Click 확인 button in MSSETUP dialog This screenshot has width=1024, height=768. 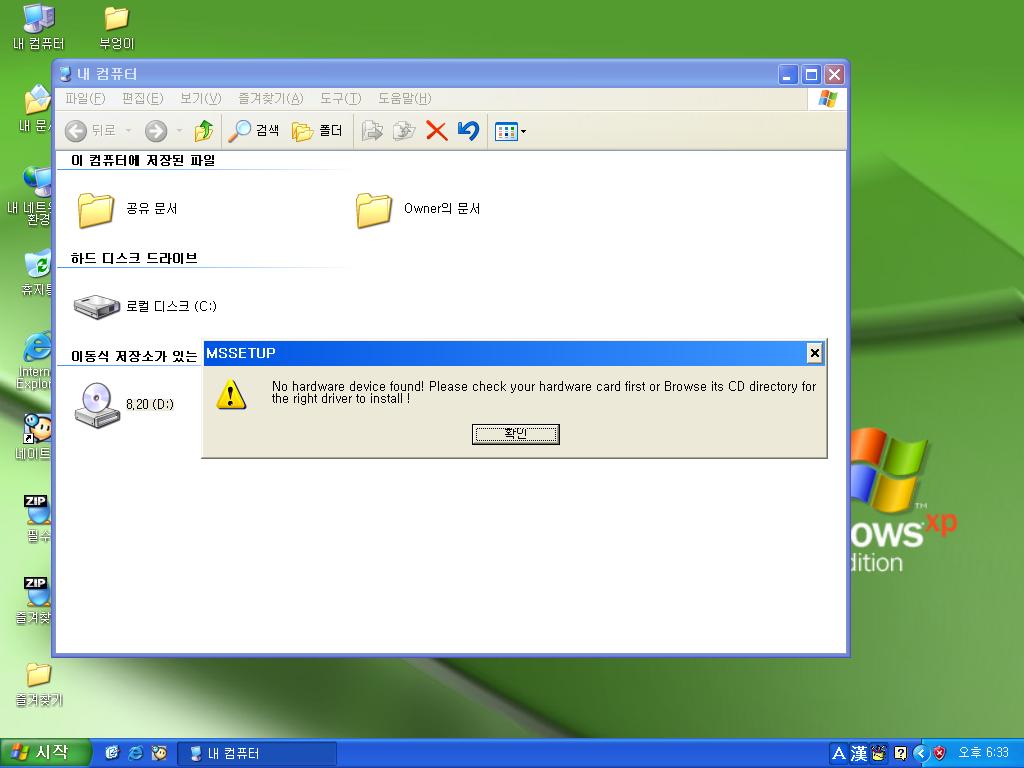point(515,434)
